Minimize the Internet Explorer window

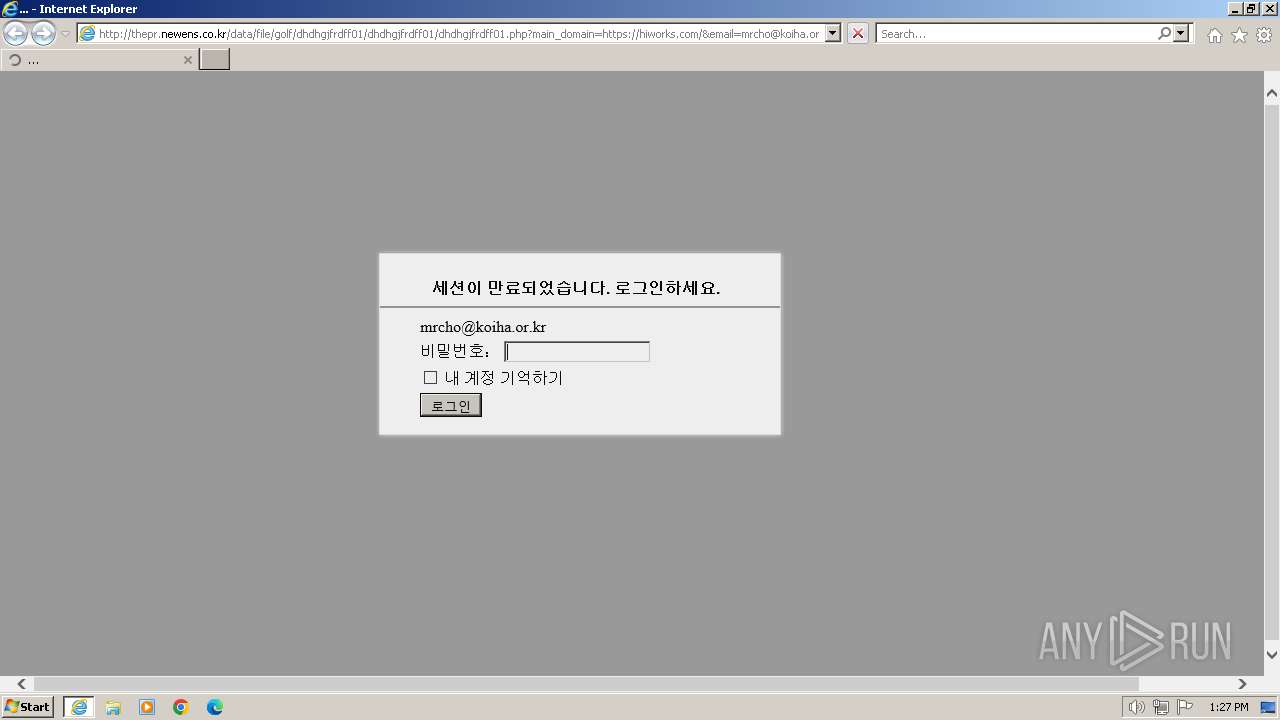coord(1236,8)
